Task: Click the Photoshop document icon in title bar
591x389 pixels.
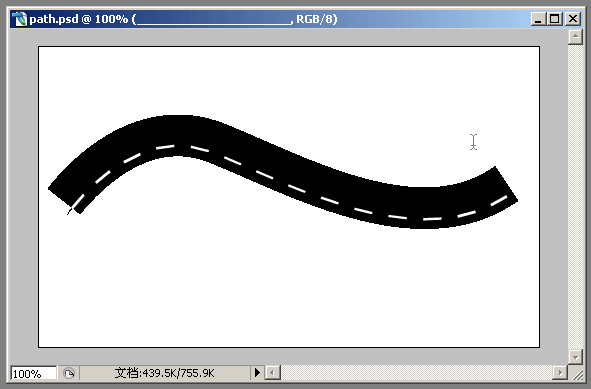Action: point(19,19)
